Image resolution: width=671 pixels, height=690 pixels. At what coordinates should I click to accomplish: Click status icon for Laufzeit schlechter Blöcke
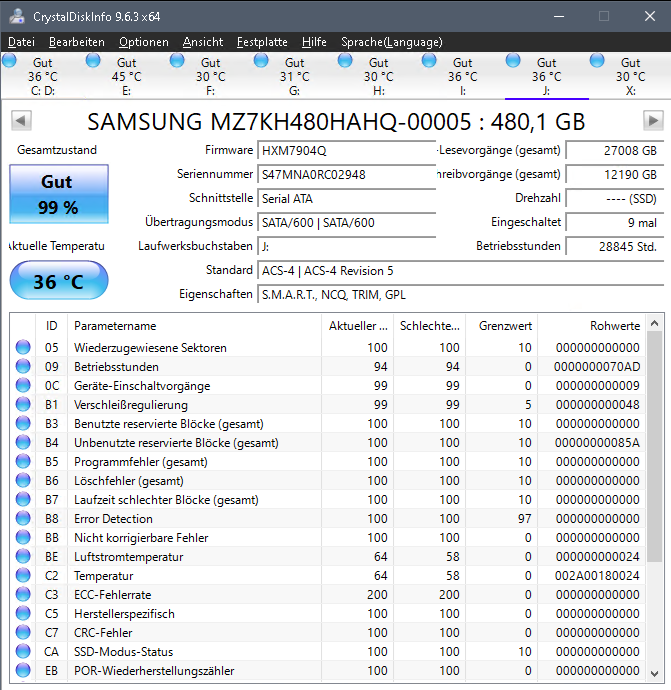[x=23, y=499]
